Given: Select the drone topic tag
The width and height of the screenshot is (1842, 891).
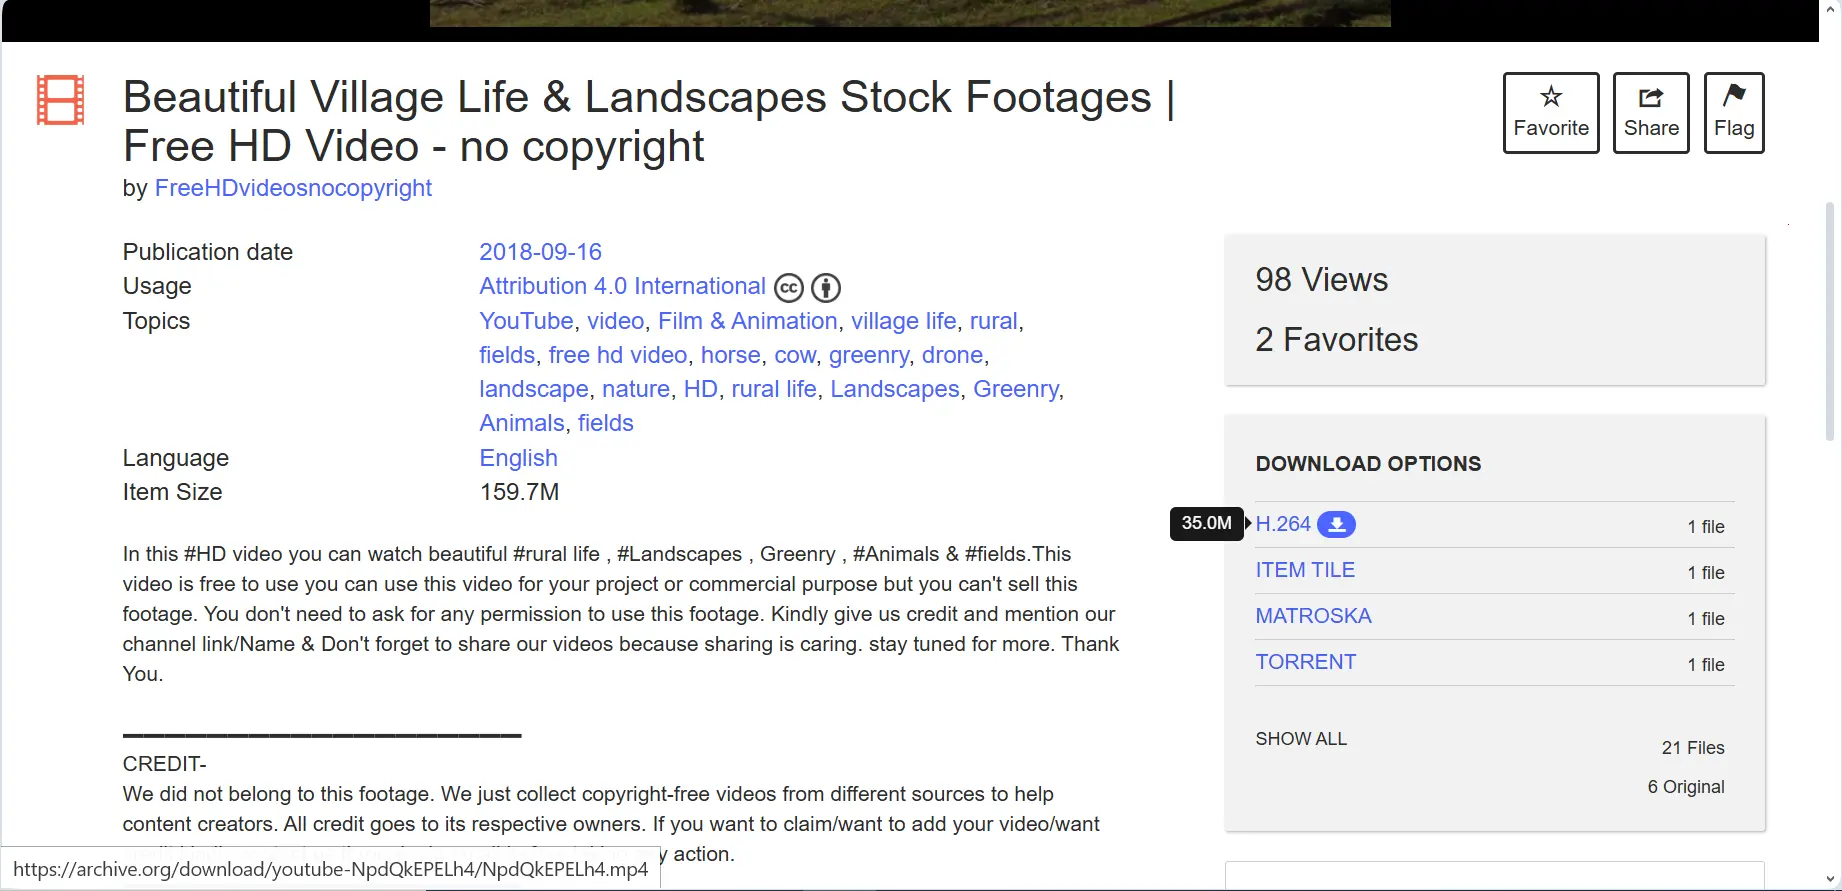Looking at the screenshot, I should (952, 355).
